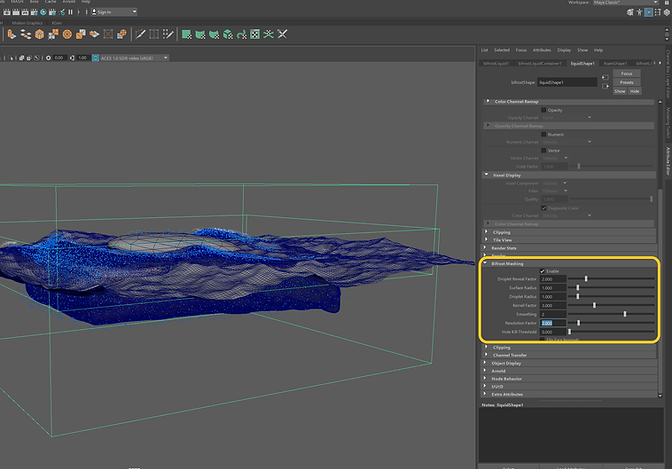Expand the Extra Attributes section

(x=485, y=394)
